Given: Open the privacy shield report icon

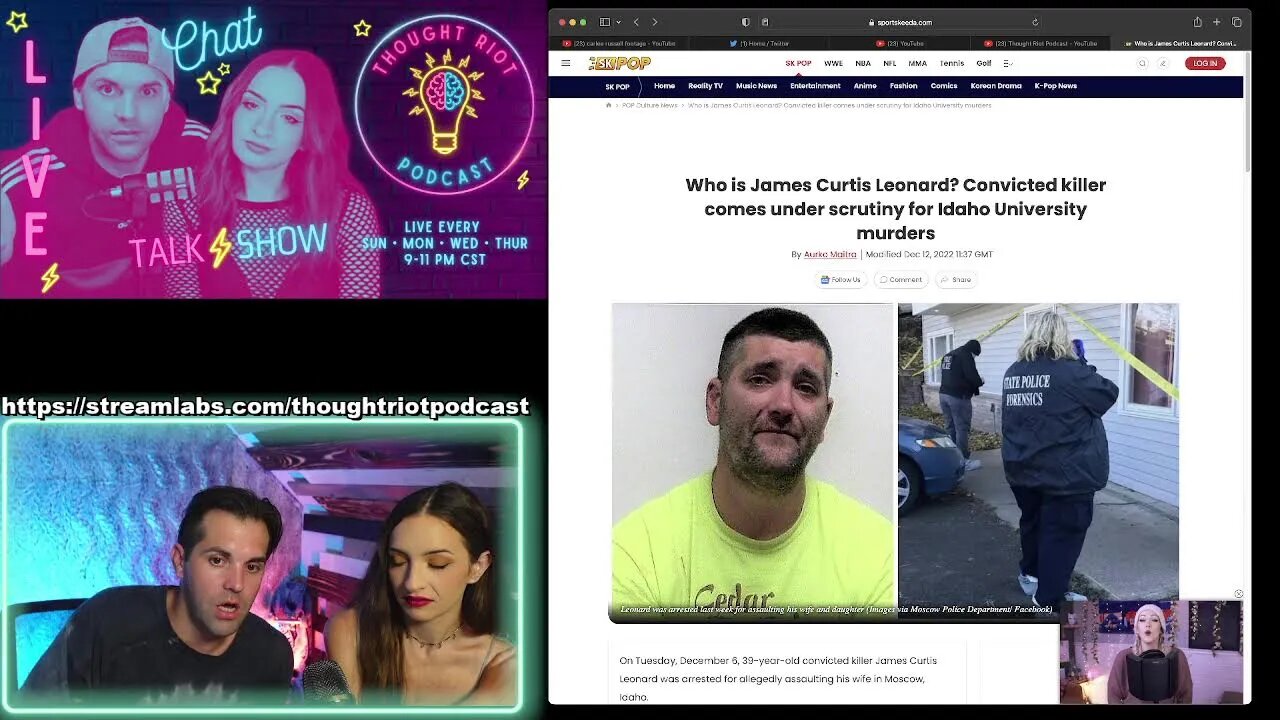Looking at the screenshot, I should pyautogui.click(x=745, y=22).
